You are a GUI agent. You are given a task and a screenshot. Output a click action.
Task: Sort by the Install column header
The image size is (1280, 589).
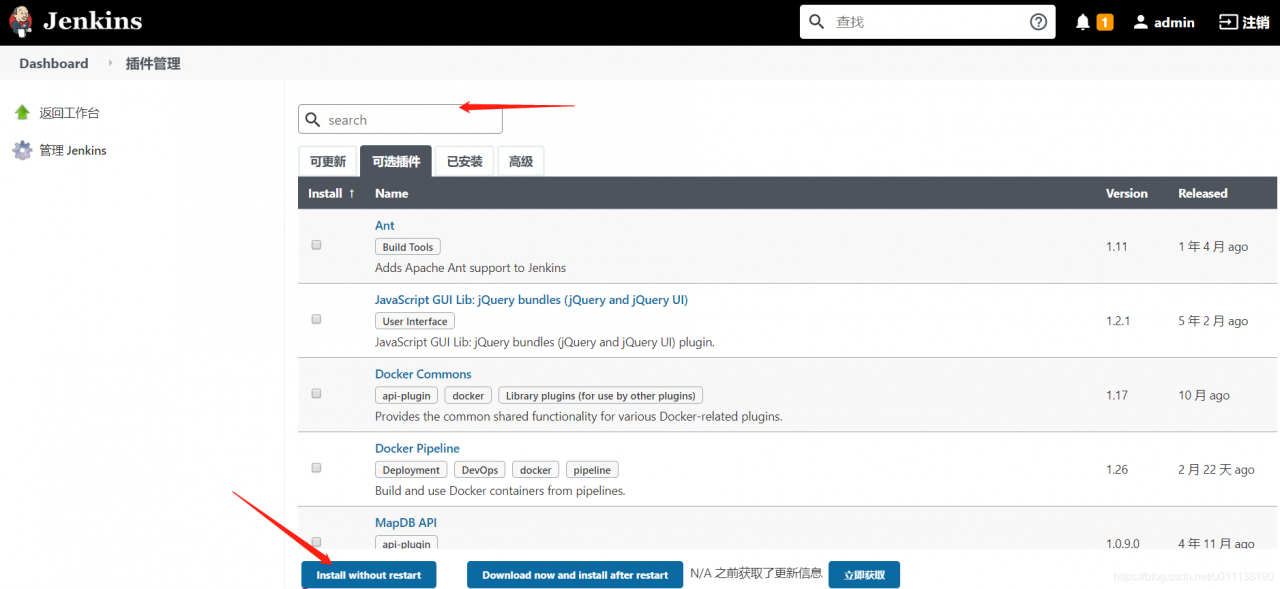click(x=331, y=193)
